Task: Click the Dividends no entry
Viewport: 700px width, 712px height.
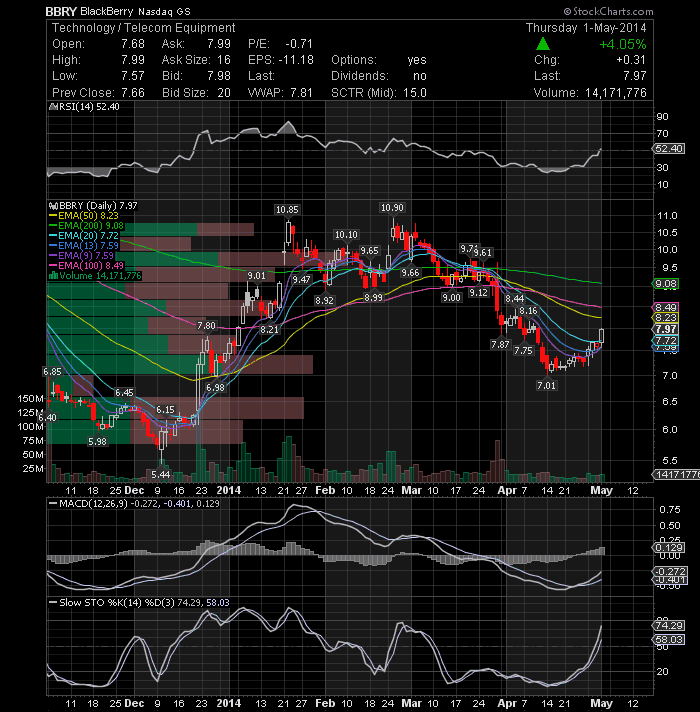Action: coord(419,76)
